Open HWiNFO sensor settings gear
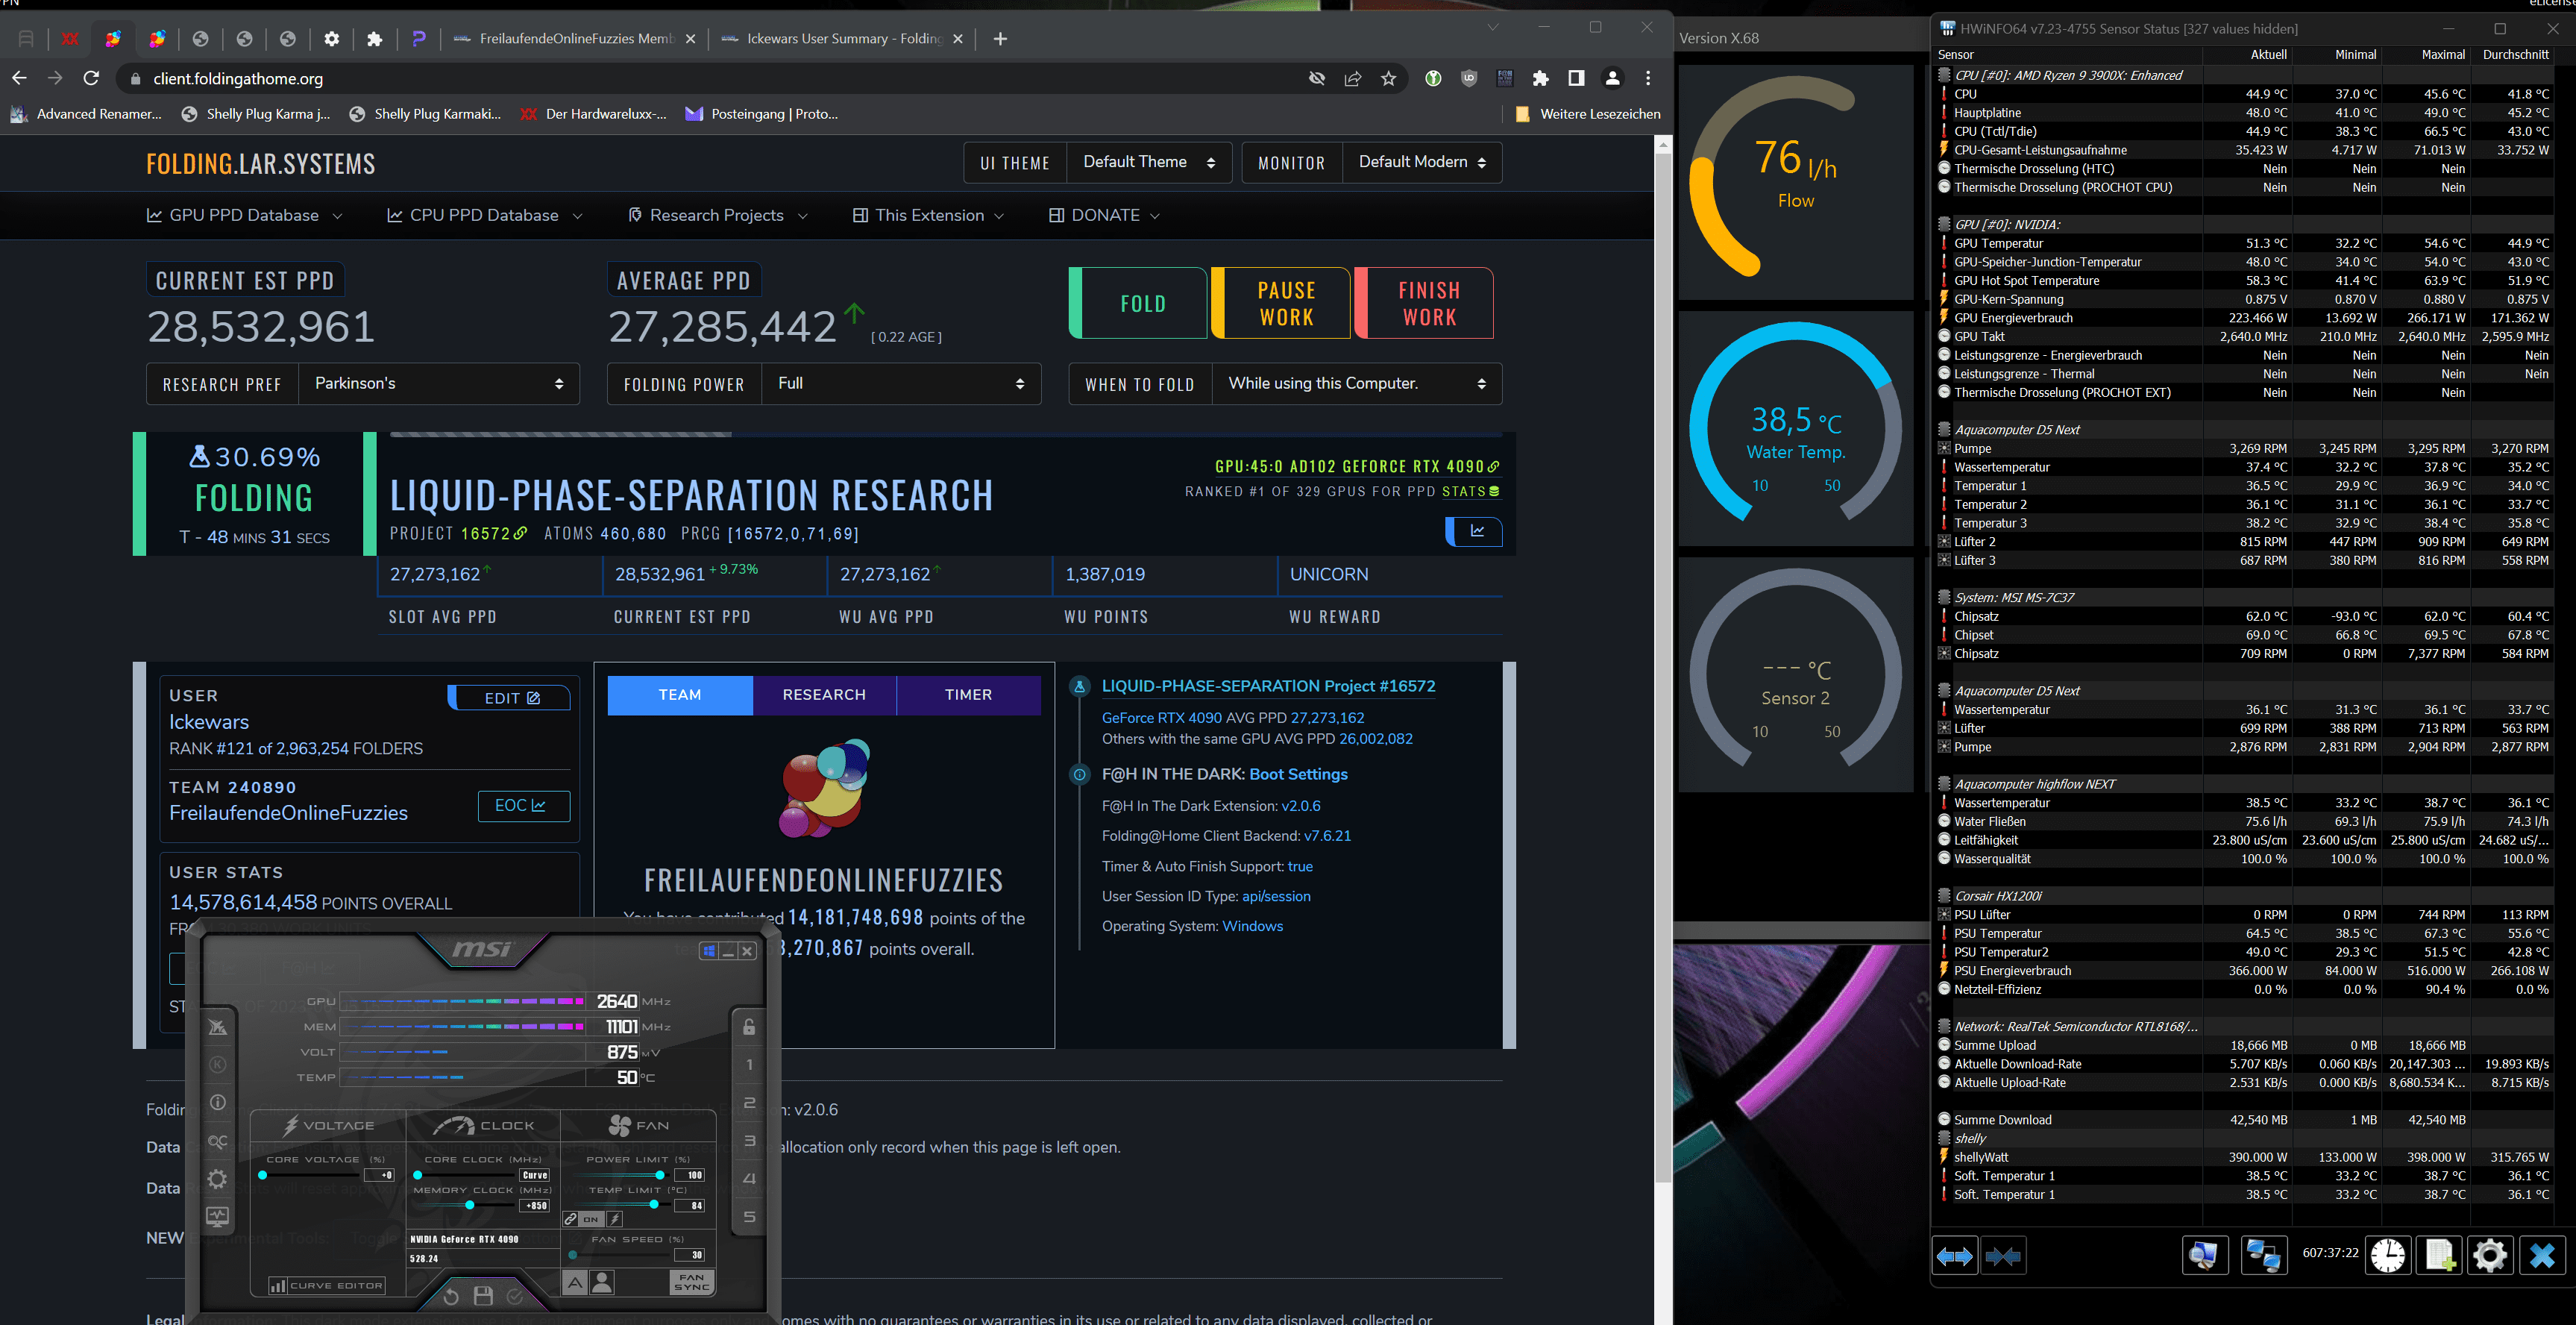Screen dimensions: 2576x1325 [2490, 1256]
